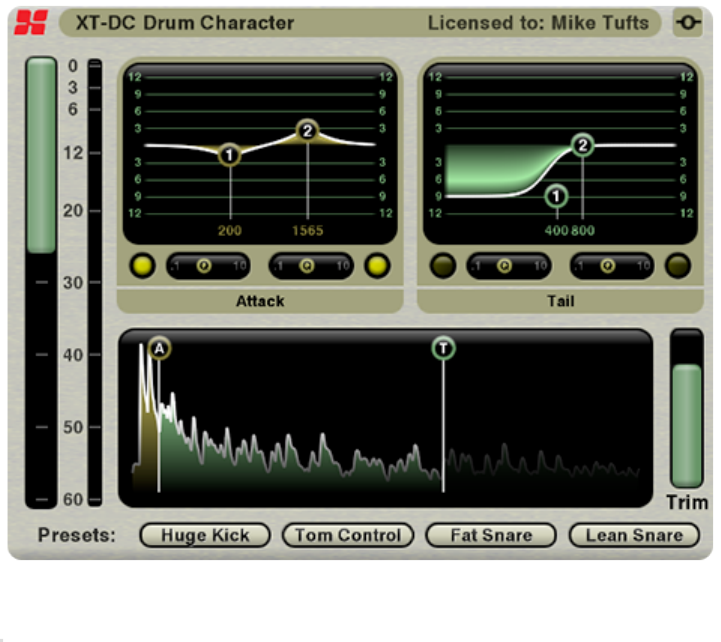Adjust Attack band 2 Q slider
Viewport: 721px width, 642px height.
click(x=311, y=266)
